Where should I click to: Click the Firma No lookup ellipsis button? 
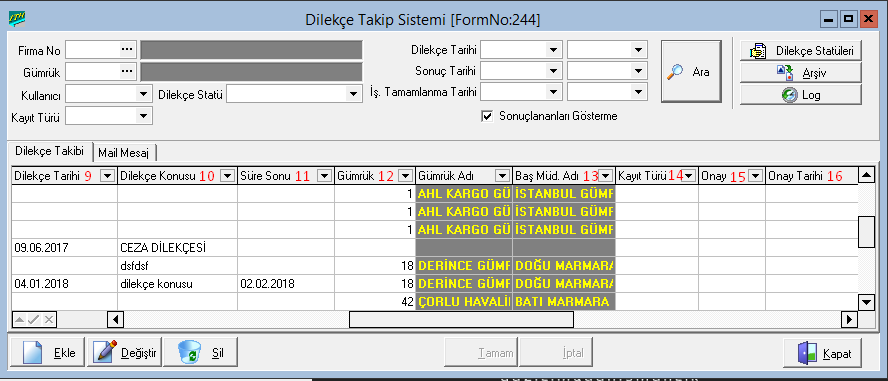pyautogui.click(x=127, y=50)
